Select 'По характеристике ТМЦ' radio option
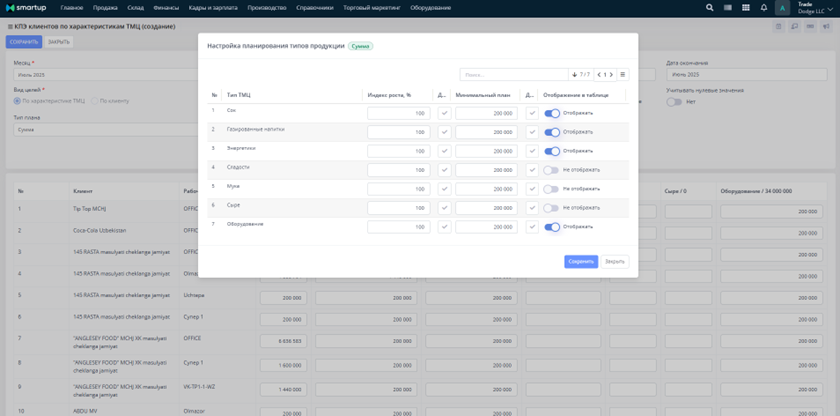 (x=17, y=101)
